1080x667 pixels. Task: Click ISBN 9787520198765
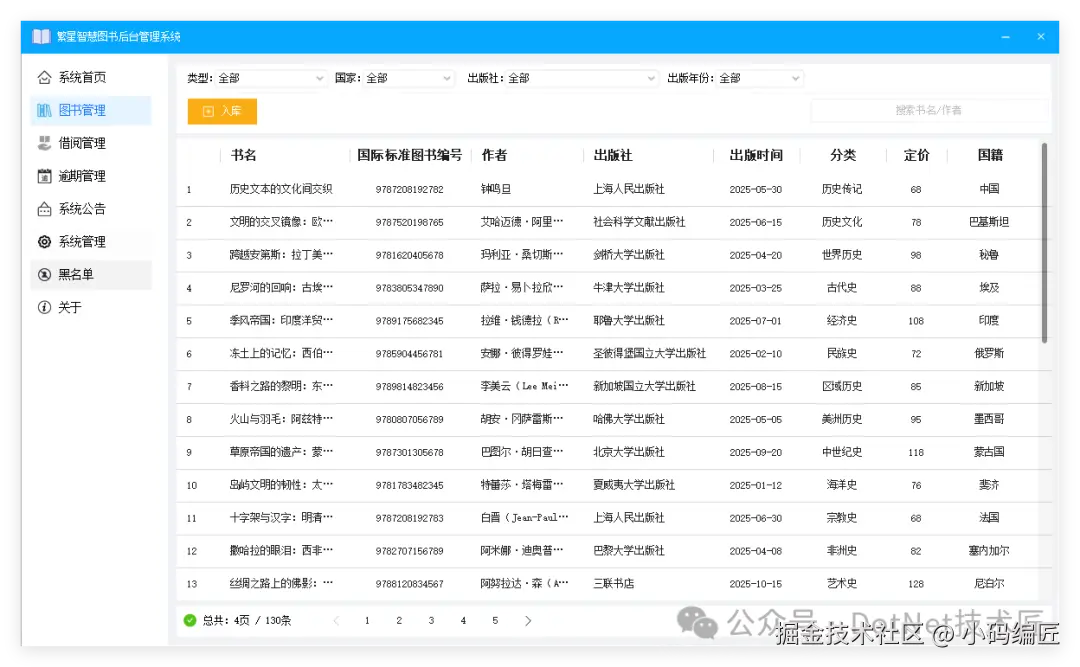click(409, 223)
